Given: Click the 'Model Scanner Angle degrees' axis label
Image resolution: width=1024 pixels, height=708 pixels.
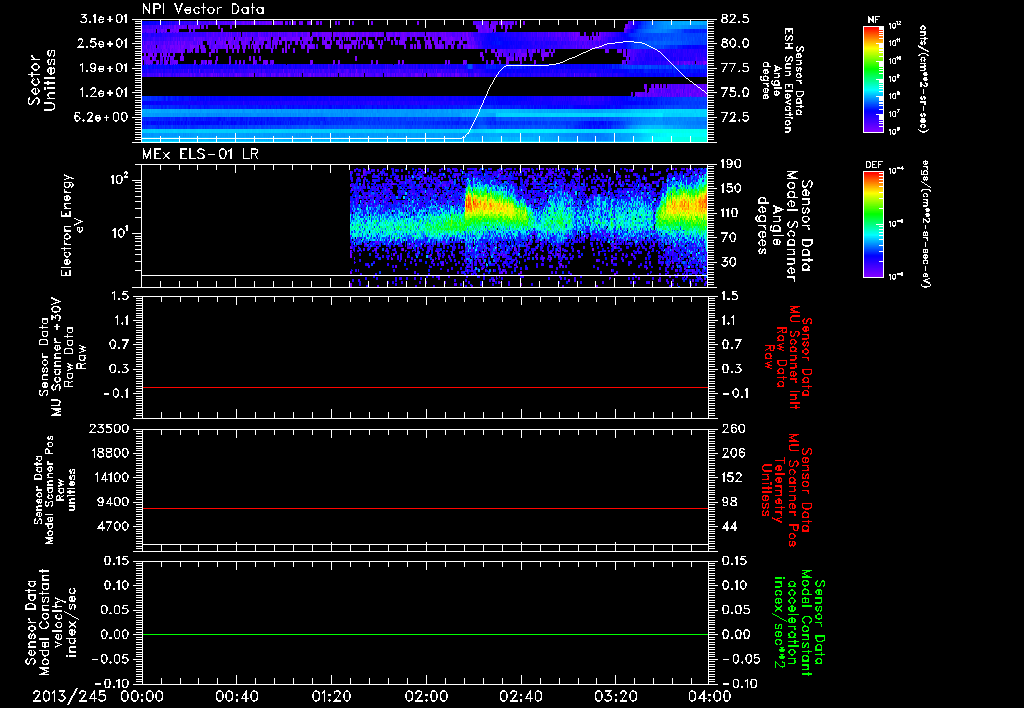Looking at the screenshot, I should pyautogui.click(x=784, y=226).
